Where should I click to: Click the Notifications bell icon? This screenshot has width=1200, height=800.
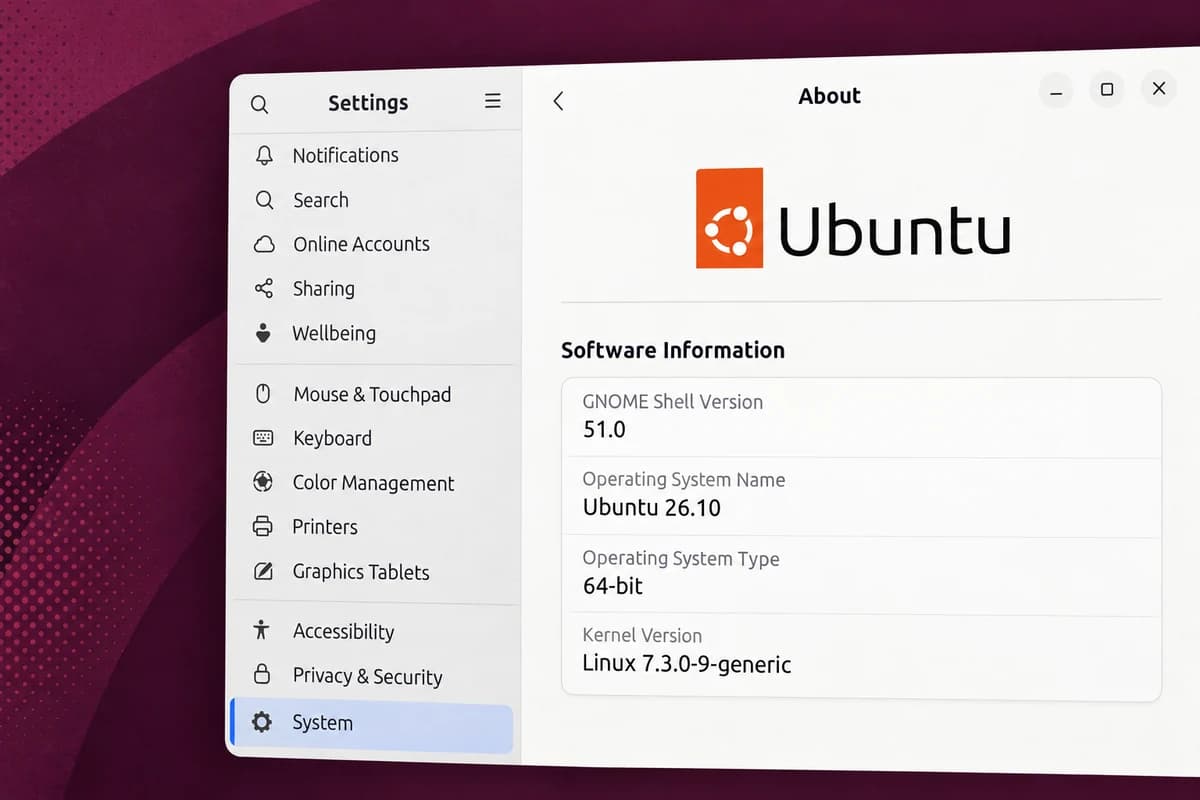264,155
